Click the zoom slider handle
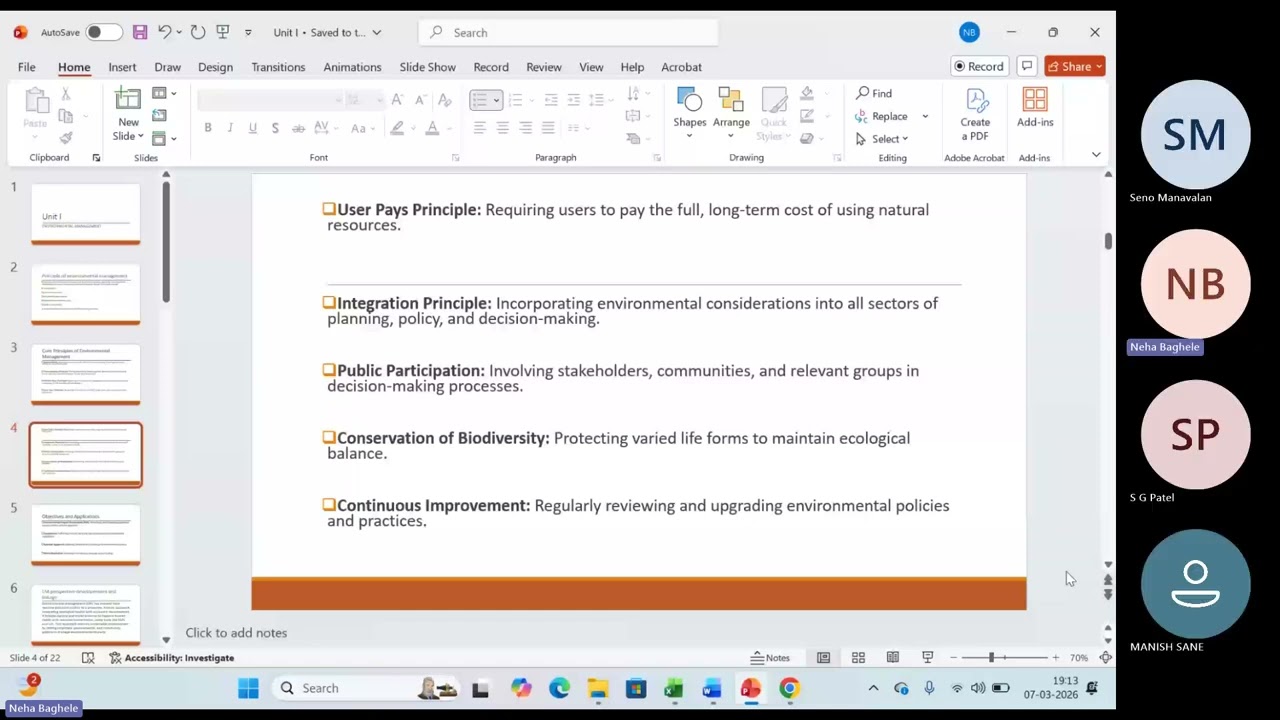The height and width of the screenshot is (720, 1280). pyautogui.click(x=991, y=657)
